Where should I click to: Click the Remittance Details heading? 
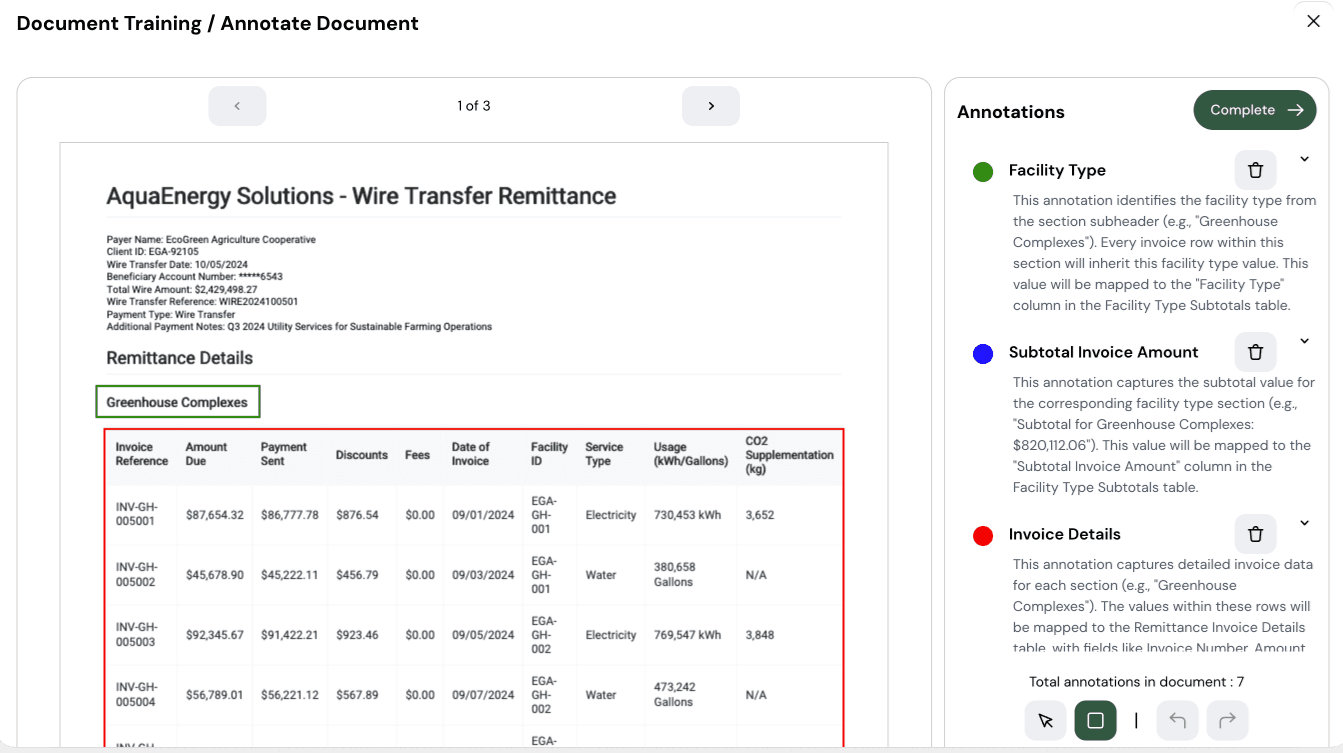pyautogui.click(x=180, y=358)
